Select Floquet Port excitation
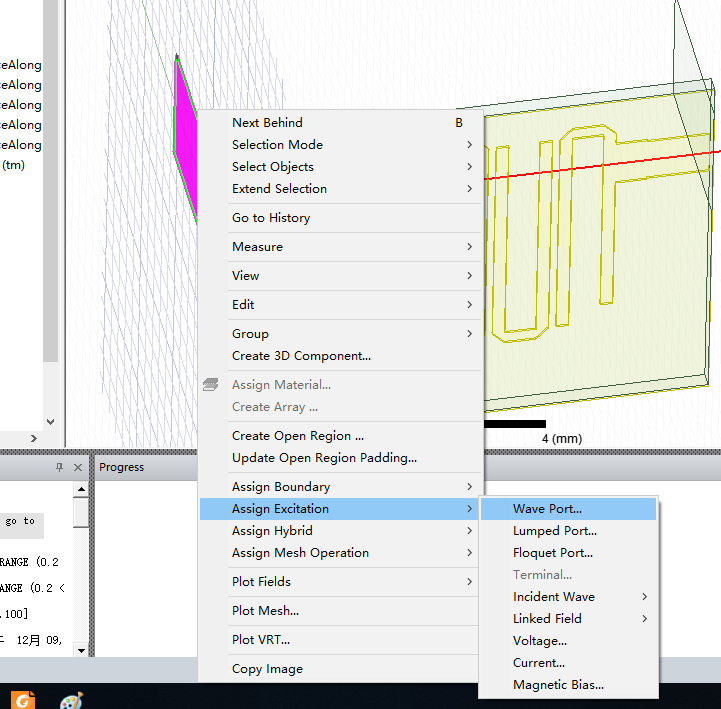Viewport: 721px width, 709px height. pyautogui.click(x=568, y=553)
